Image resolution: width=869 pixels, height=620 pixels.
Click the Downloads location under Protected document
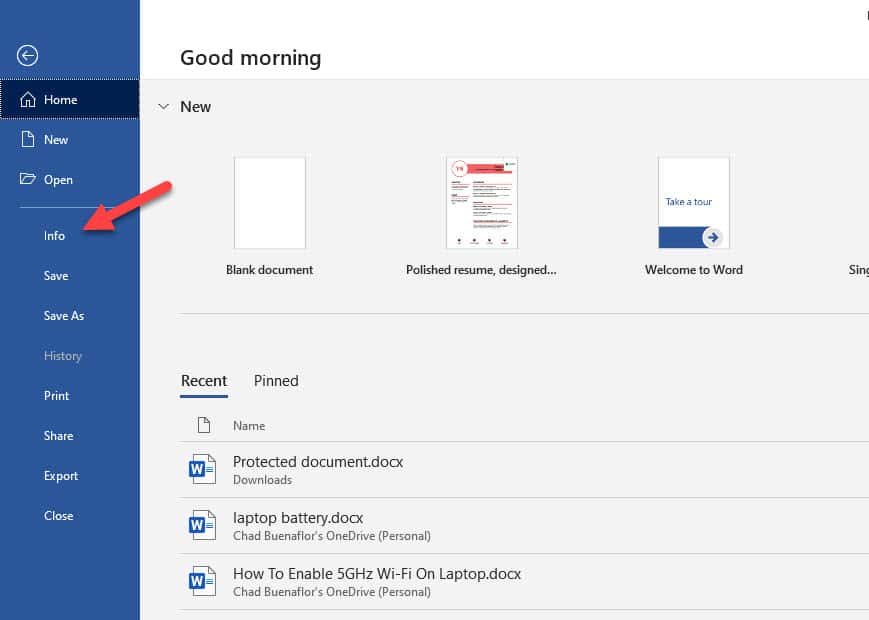pyautogui.click(x=262, y=480)
